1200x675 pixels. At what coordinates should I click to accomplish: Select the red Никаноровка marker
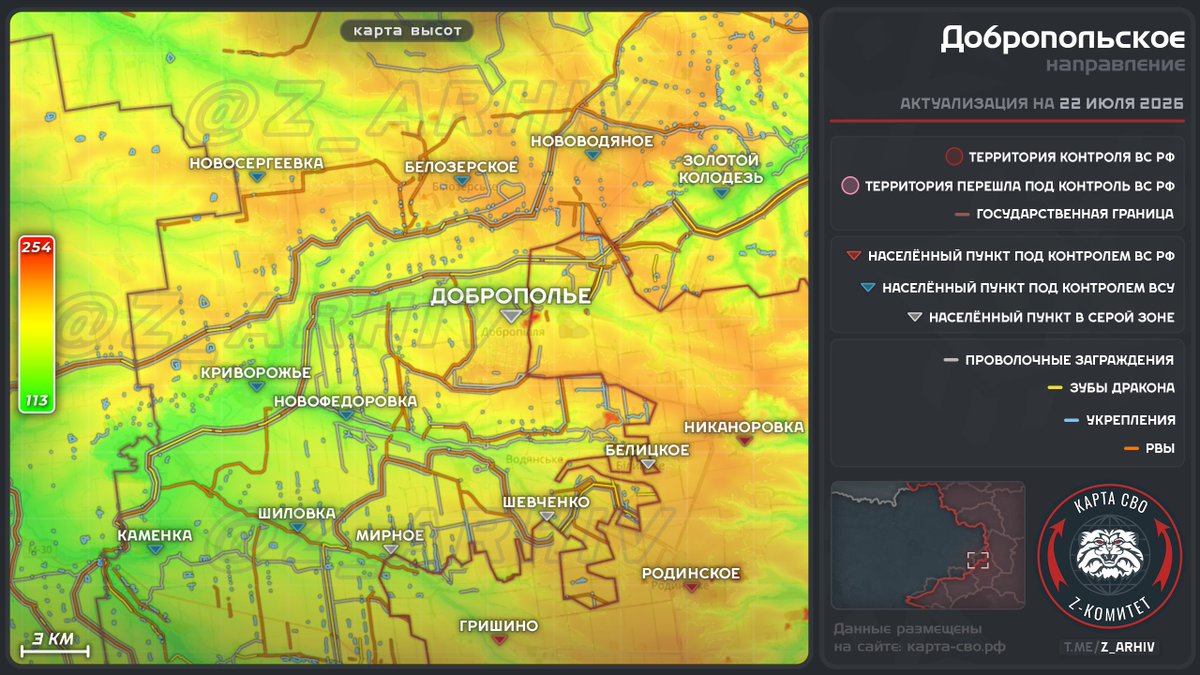click(744, 442)
